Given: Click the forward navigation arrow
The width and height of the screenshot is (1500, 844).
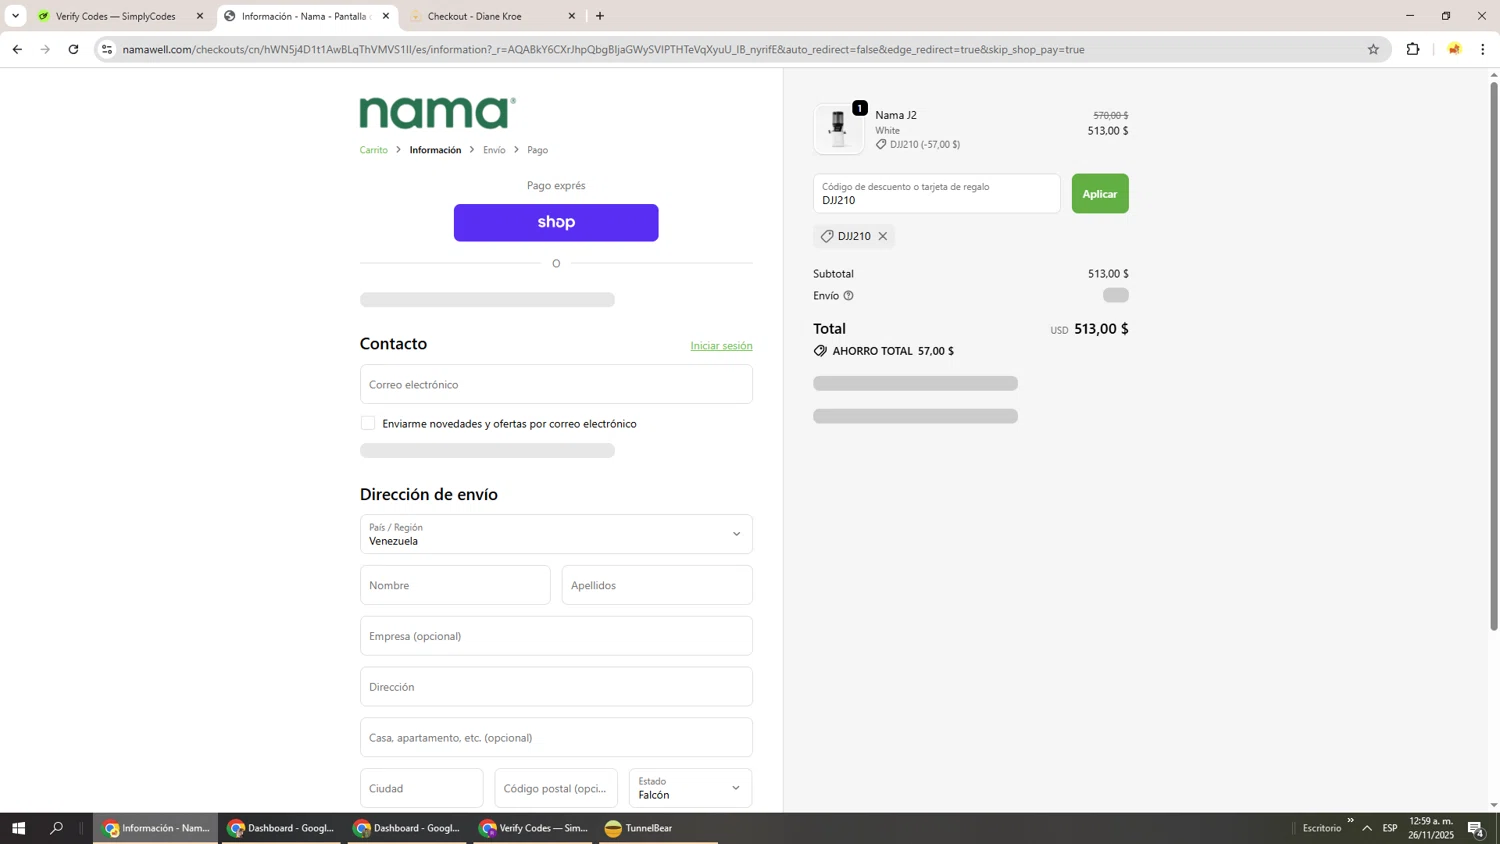Looking at the screenshot, I should 45,49.
